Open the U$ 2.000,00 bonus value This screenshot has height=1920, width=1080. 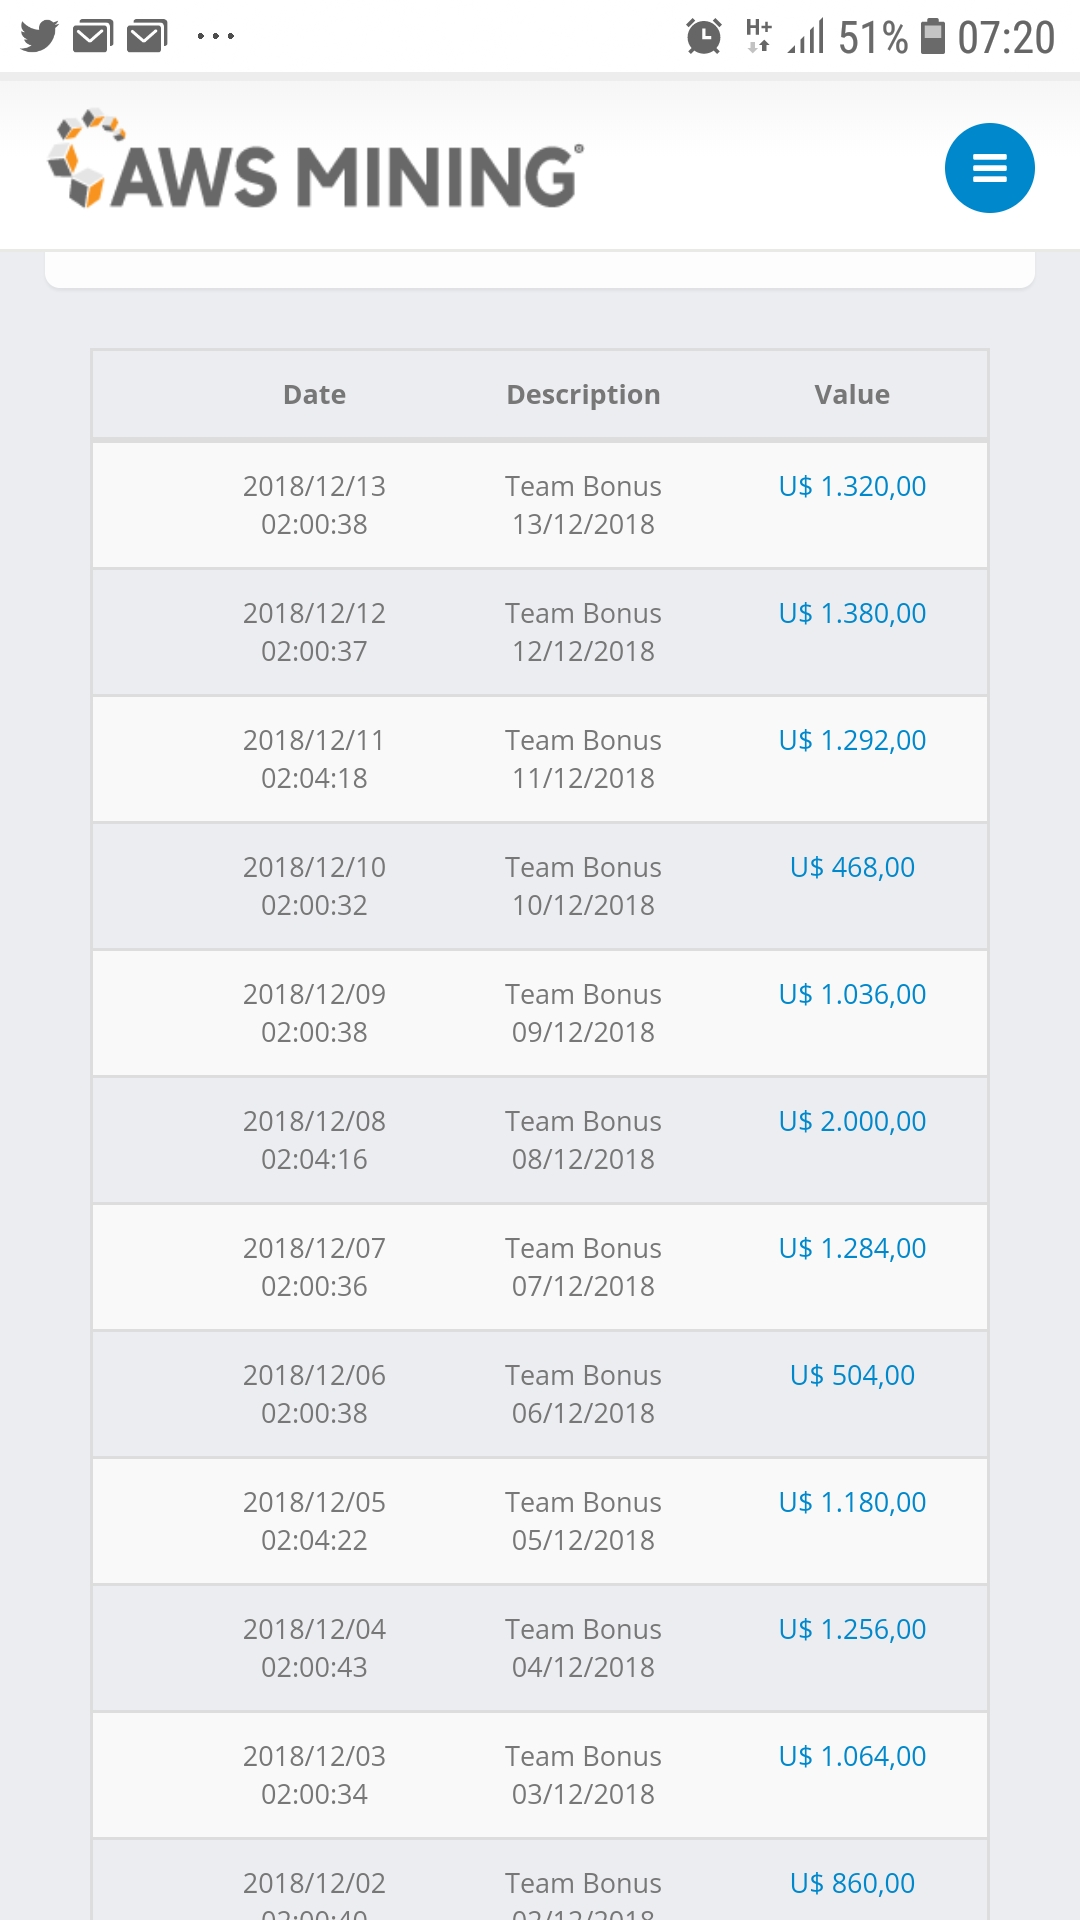click(x=852, y=1122)
